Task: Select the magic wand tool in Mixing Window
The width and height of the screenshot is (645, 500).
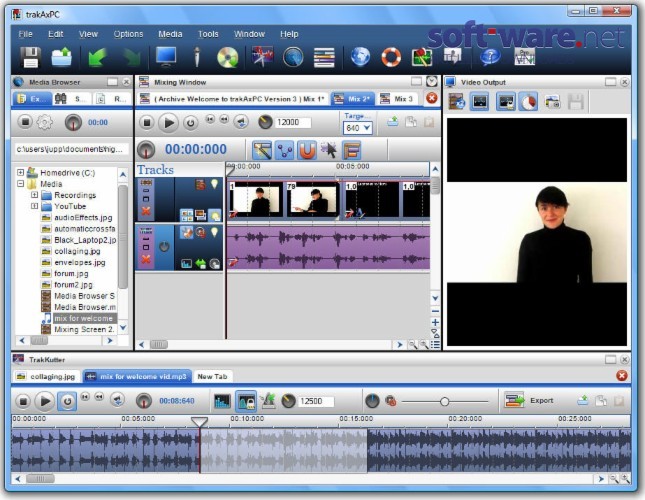Action: (262, 150)
